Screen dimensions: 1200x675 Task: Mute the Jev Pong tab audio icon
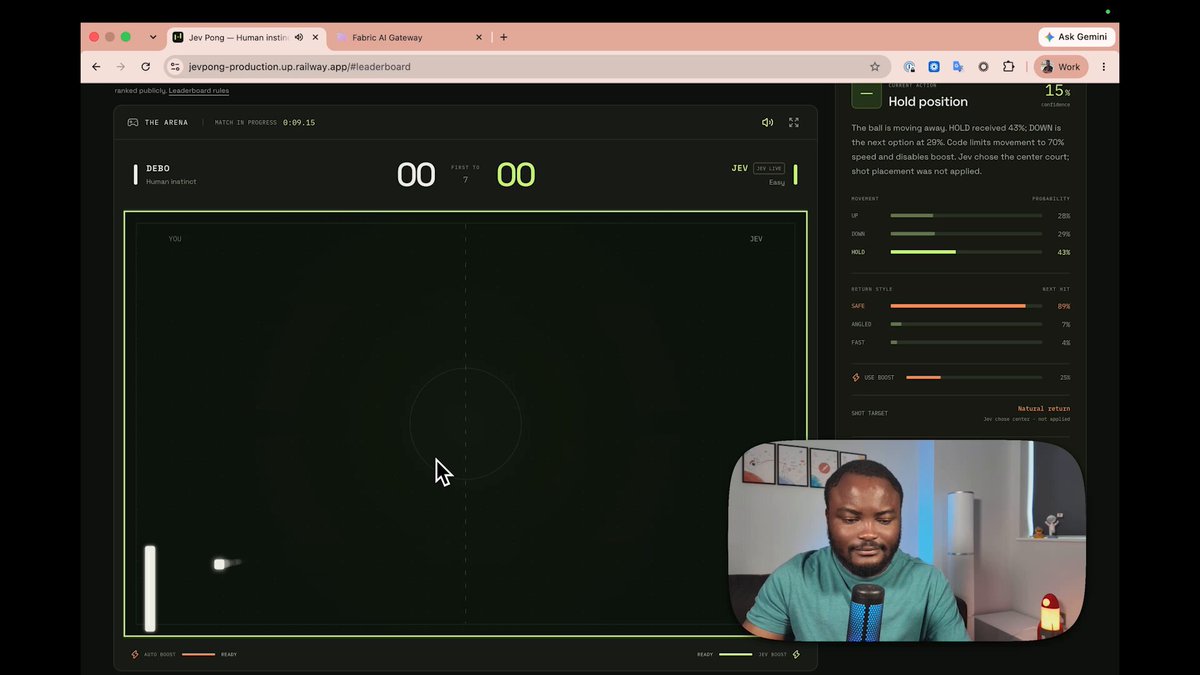299,37
